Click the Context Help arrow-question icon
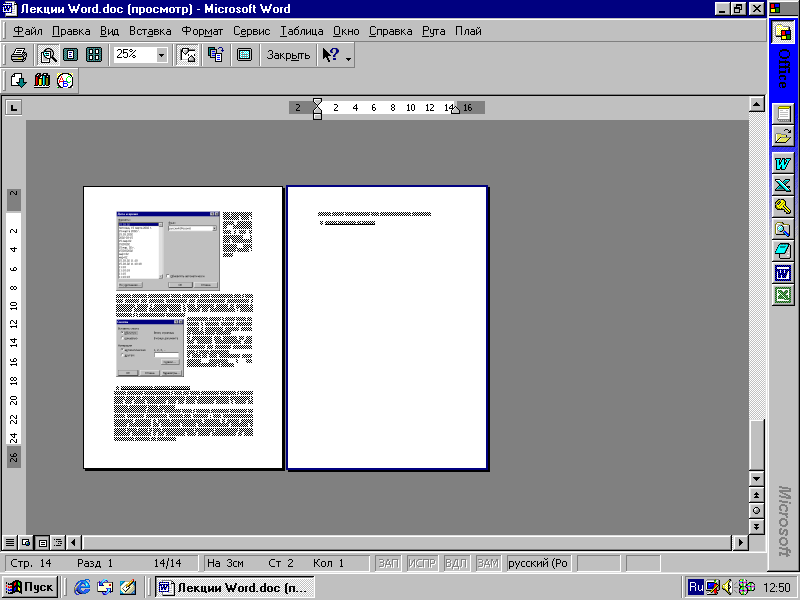Screen dimensions: 800x600 tap(331, 55)
